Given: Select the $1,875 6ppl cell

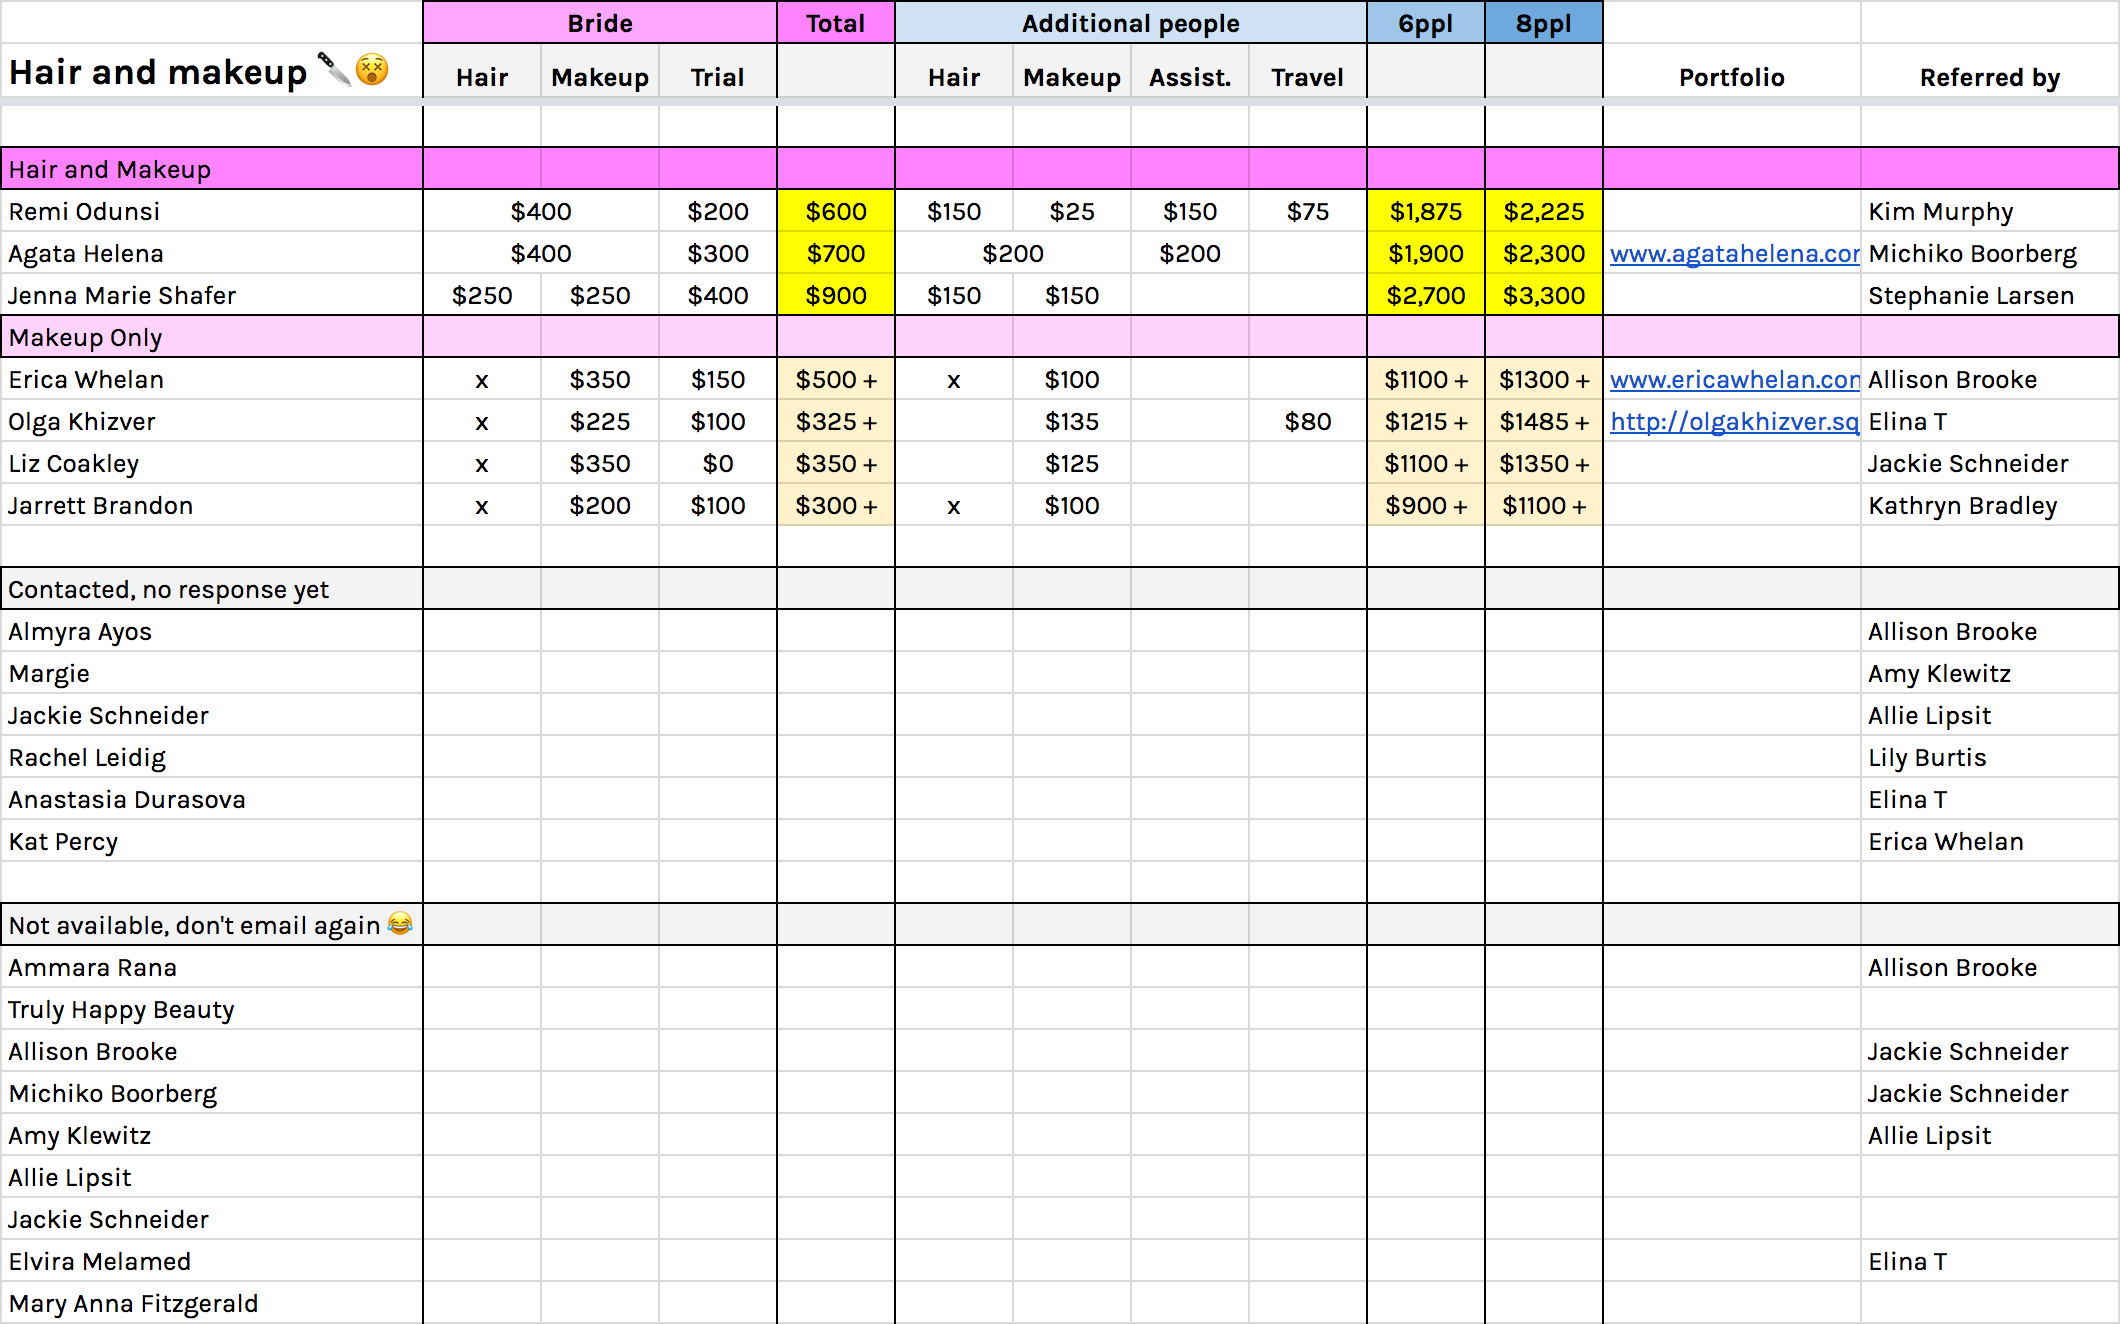Looking at the screenshot, I should click(x=1426, y=212).
